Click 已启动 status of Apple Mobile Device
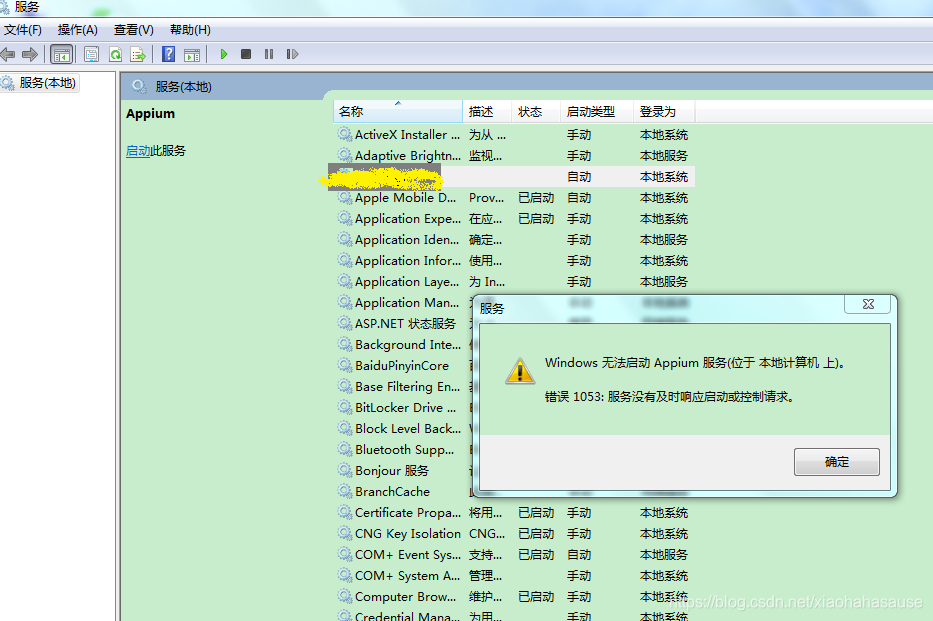Screen dimensions: 933x621 (x=536, y=198)
